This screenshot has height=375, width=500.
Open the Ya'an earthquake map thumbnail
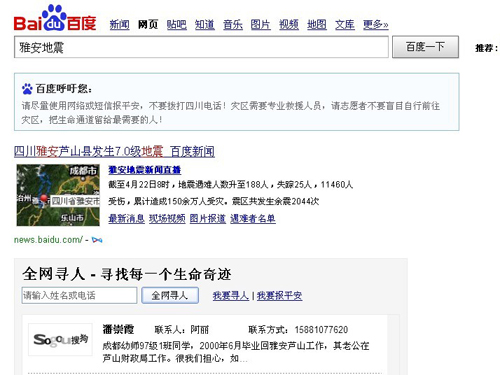tap(58, 195)
